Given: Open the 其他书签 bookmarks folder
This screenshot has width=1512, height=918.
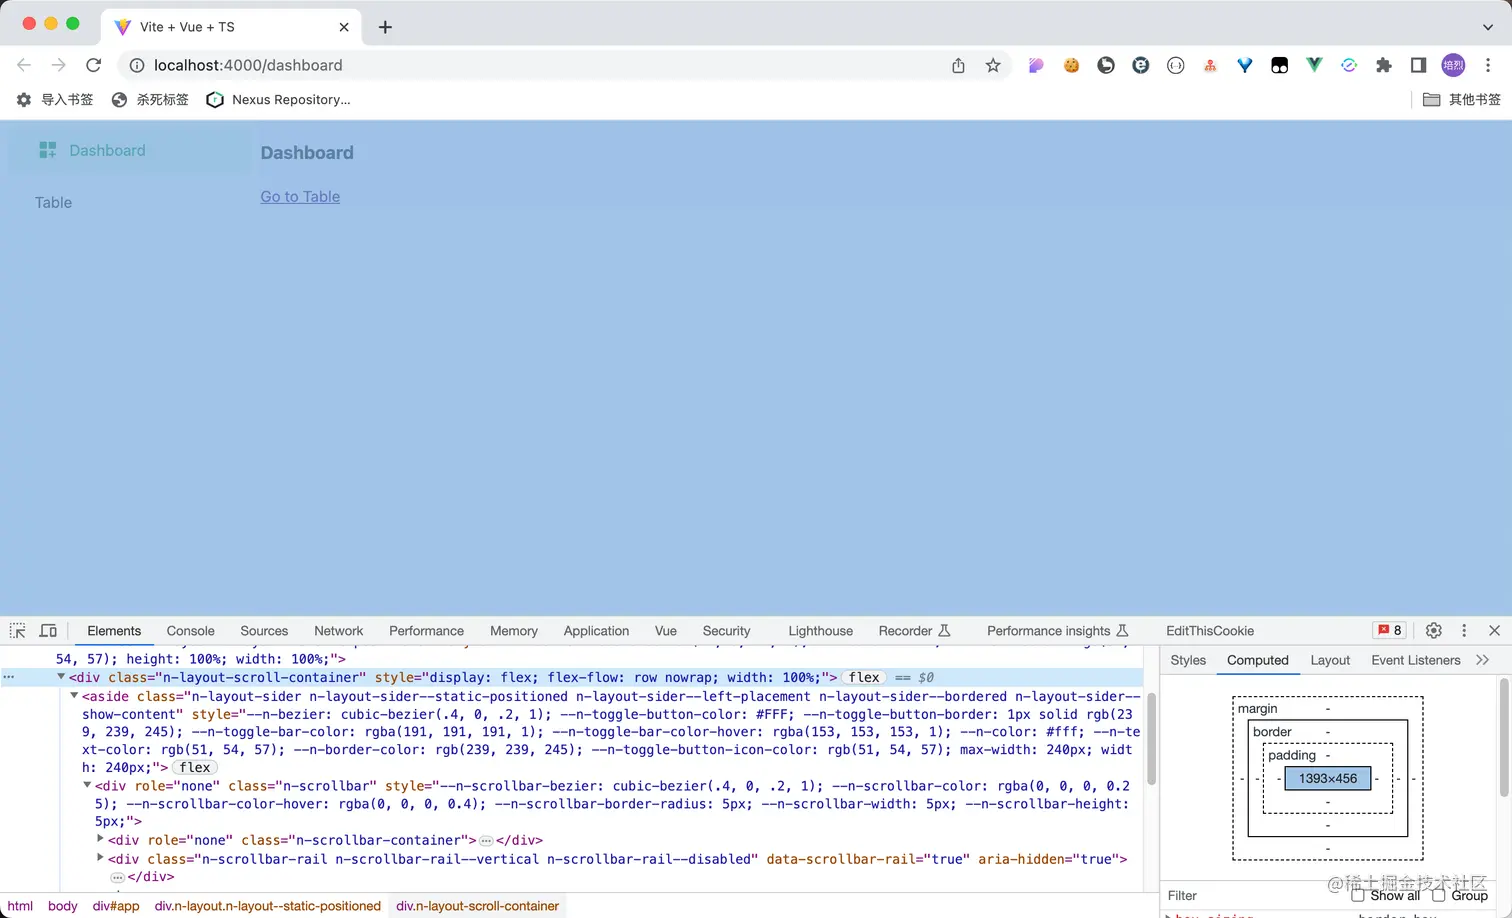Looking at the screenshot, I should tap(1461, 99).
